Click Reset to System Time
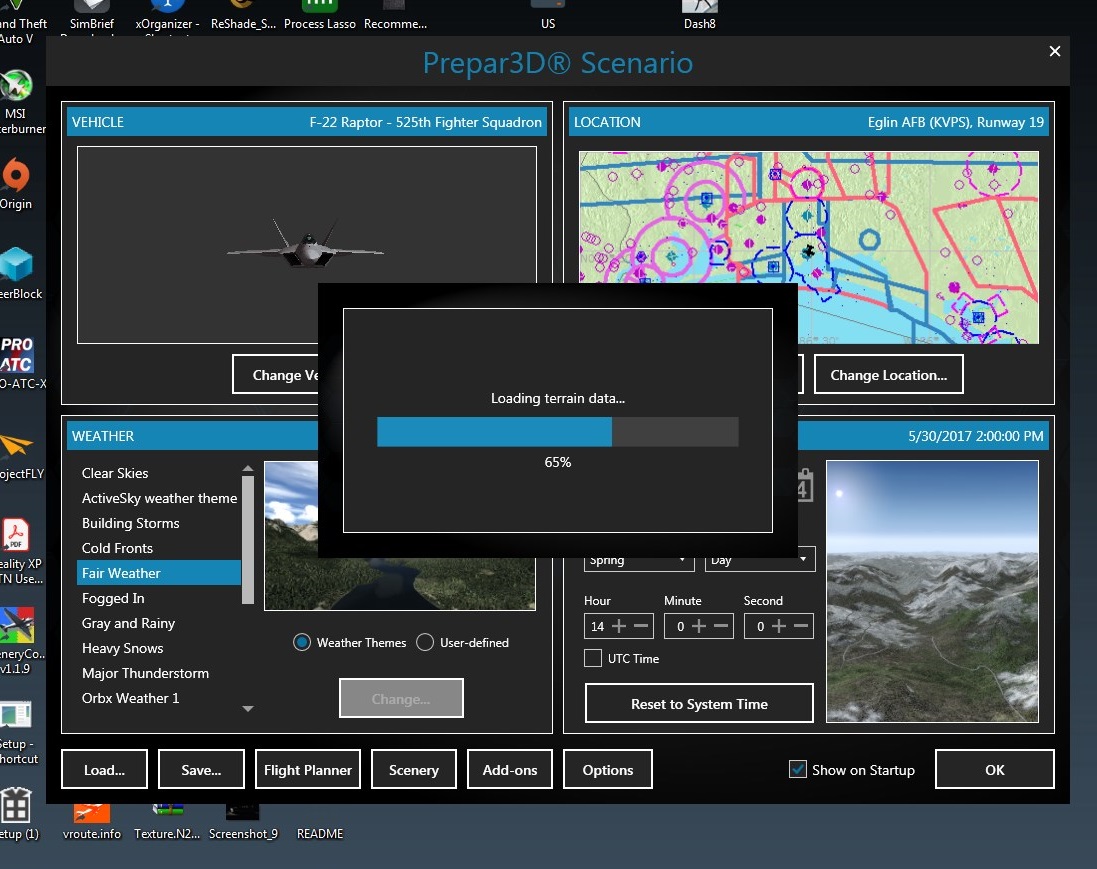 click(x=699, y=703)
